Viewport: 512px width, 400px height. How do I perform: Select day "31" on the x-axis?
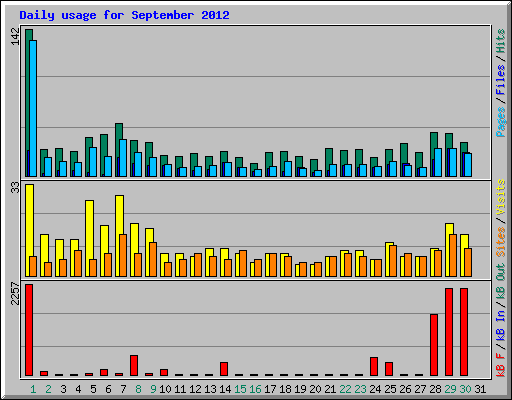[x=480, y=389]
